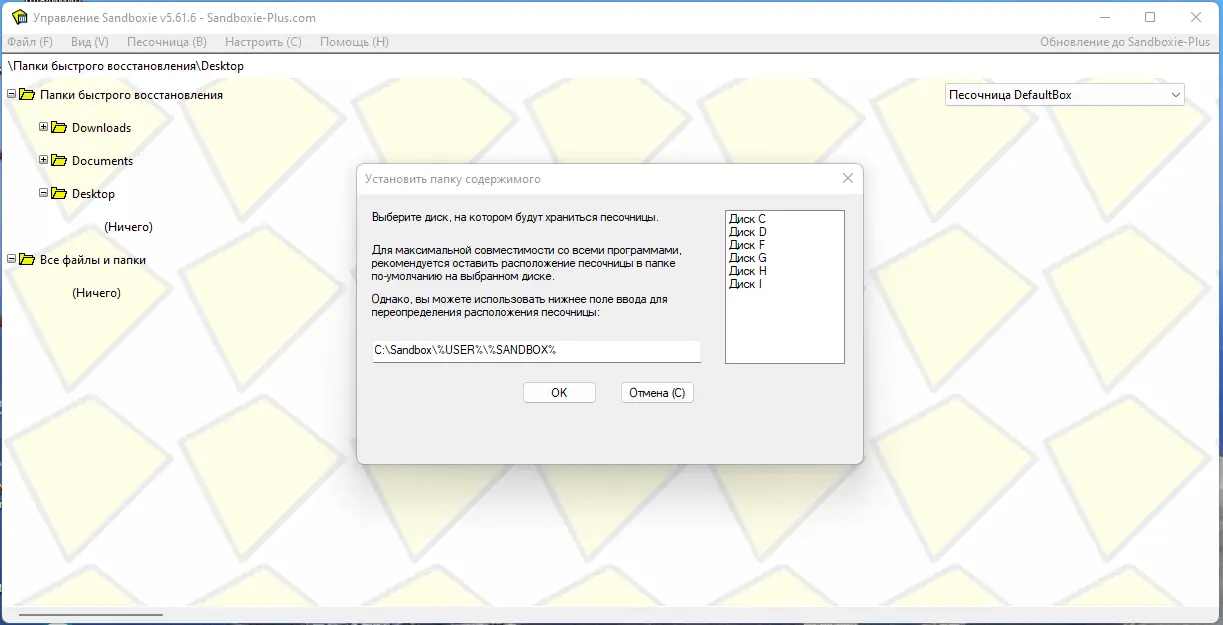This screenshot has height=625, width=1223.
Task: Click the folder icon beside Папки быстрого восстановления
Action: coord(27,95)
